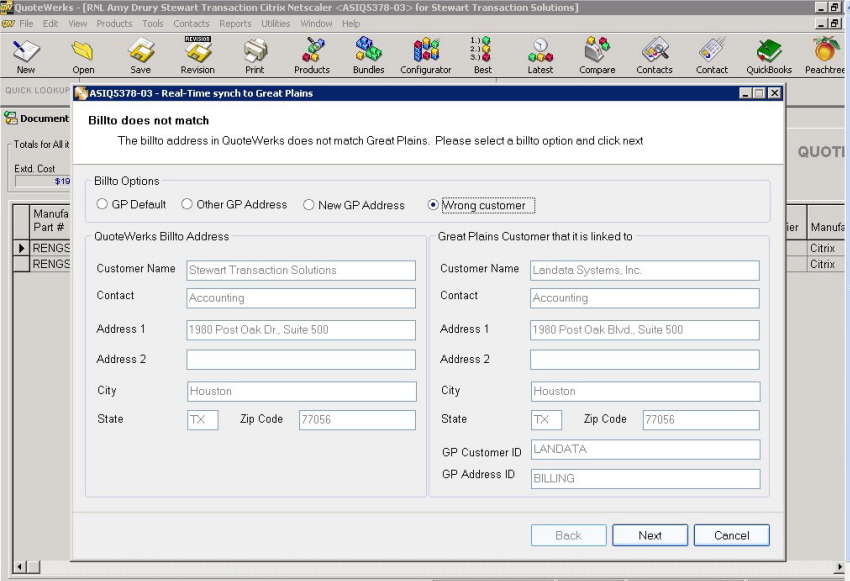The height and width of the screenshot is (581, 850).
Task: Open the Contacts menu
Action: [191, 24]
